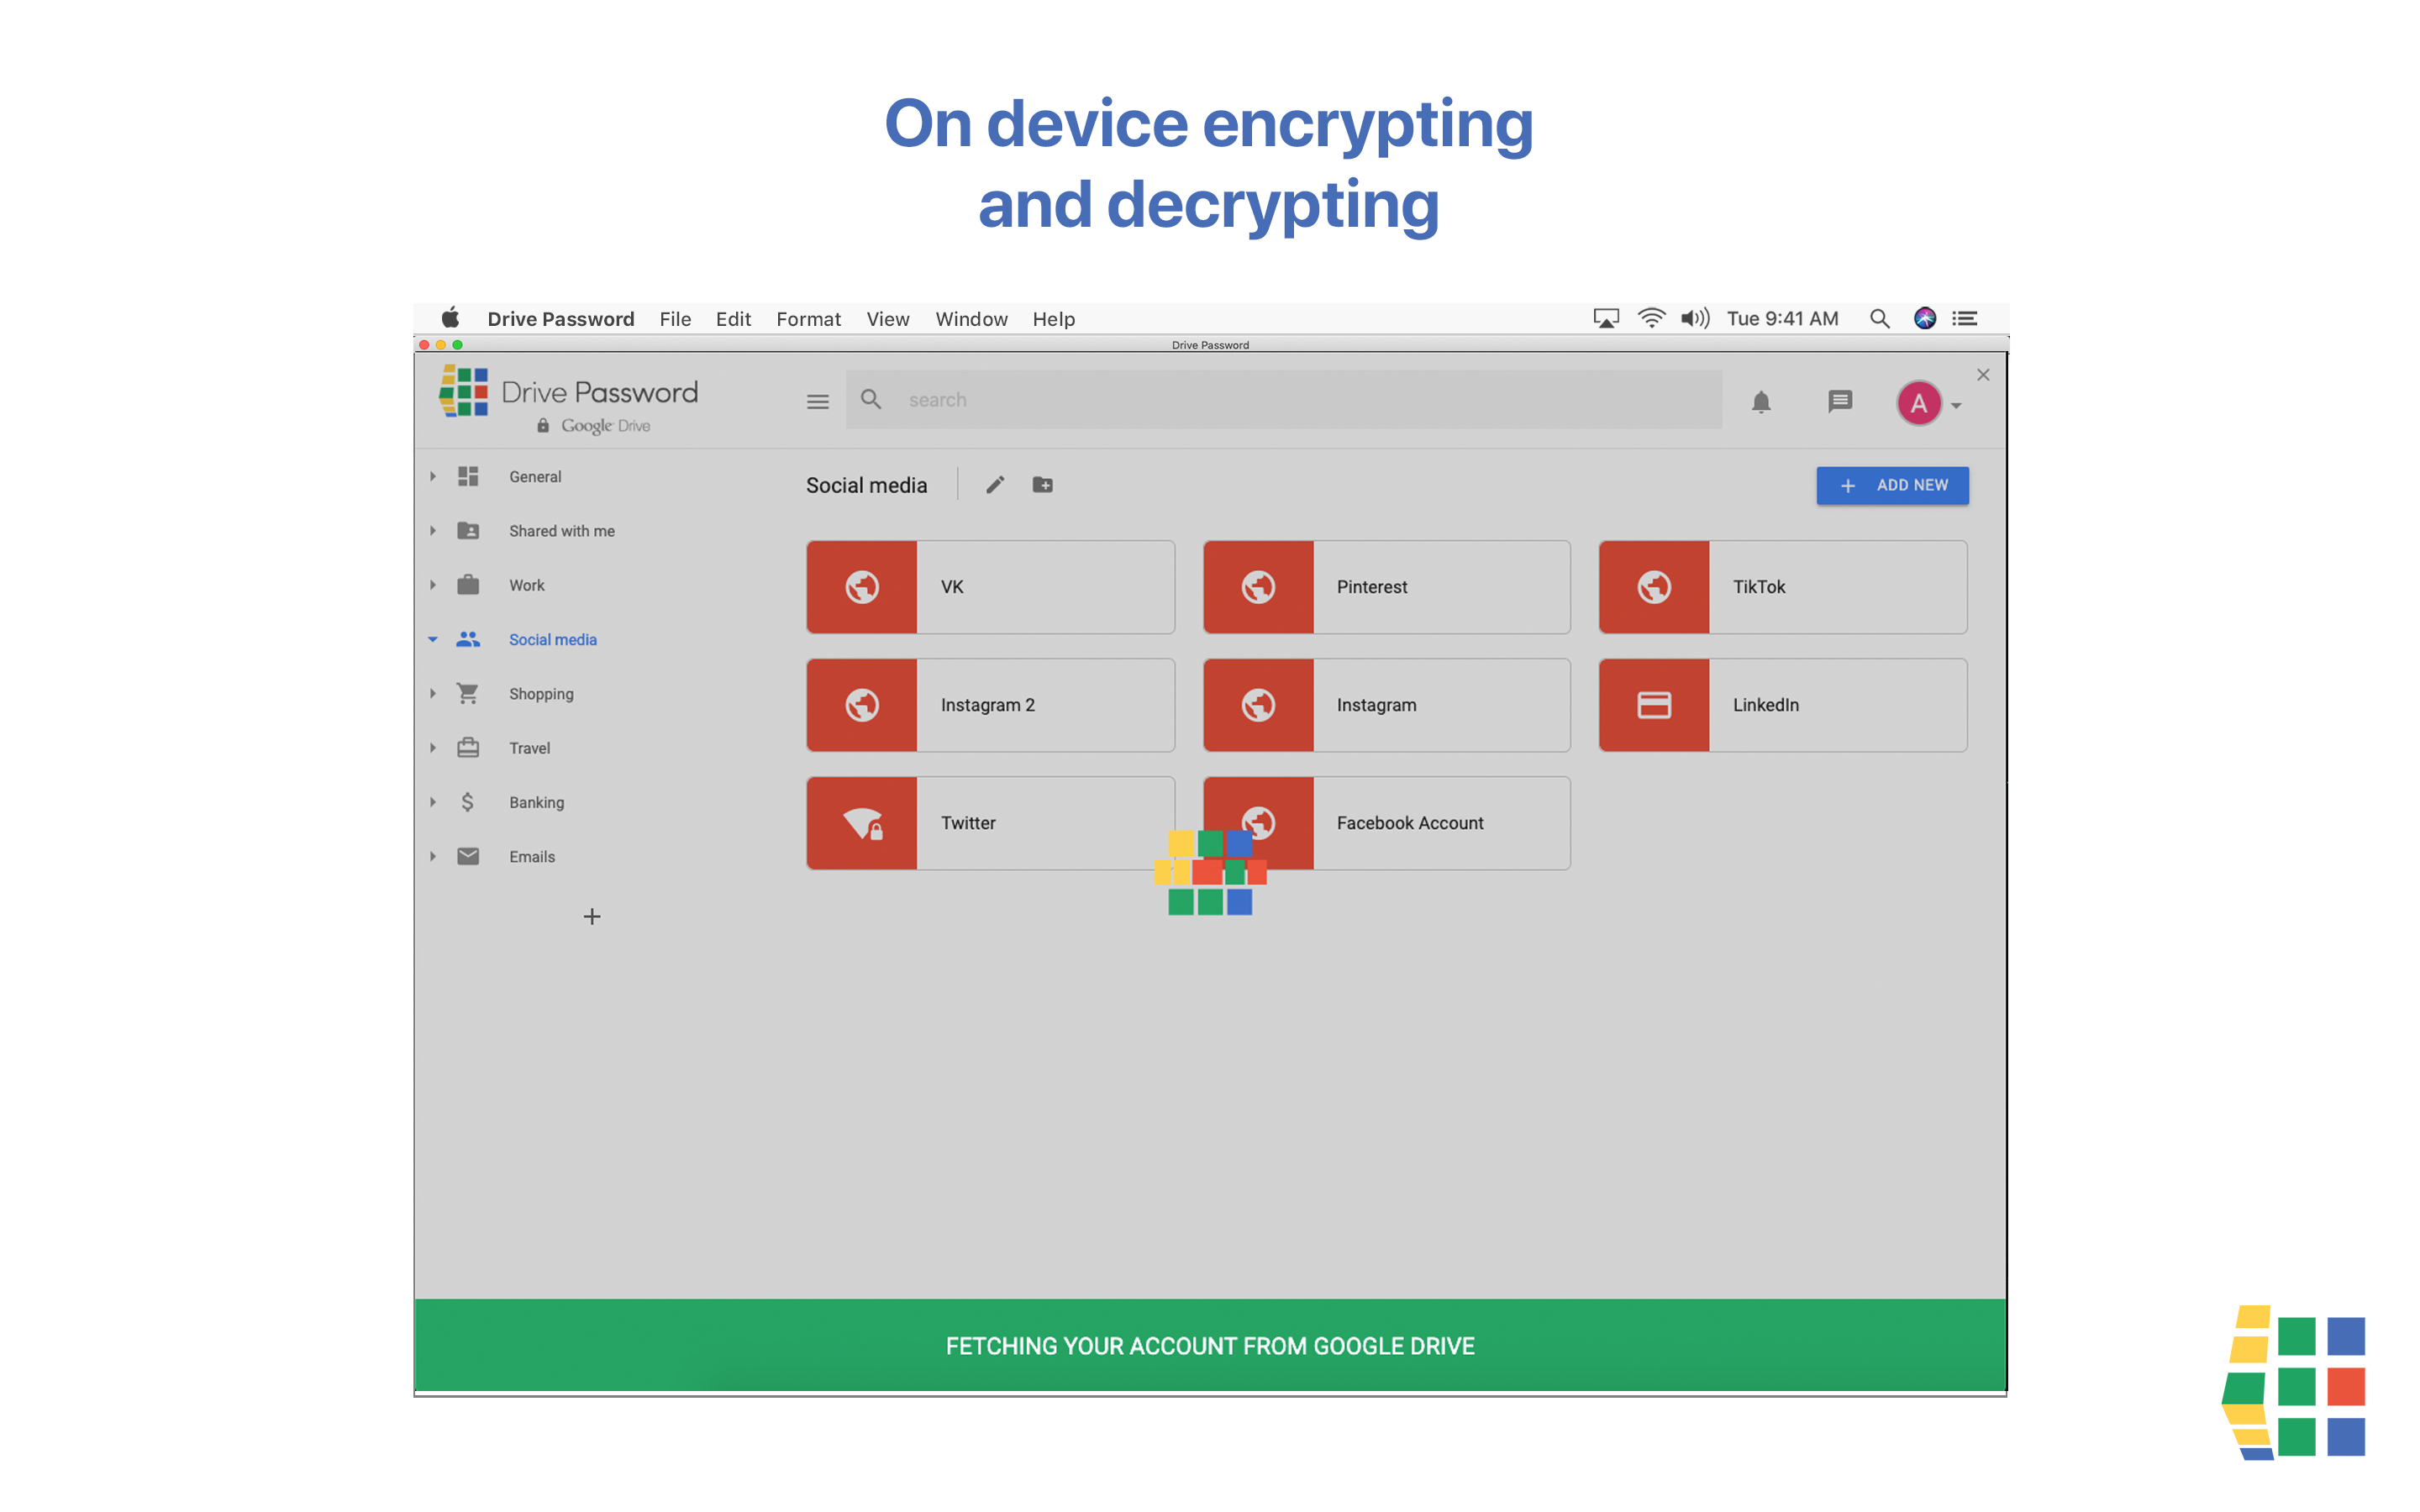Open the messages chat icon
Viewport: 2420px width, 1512px height.
[1840, 402]
